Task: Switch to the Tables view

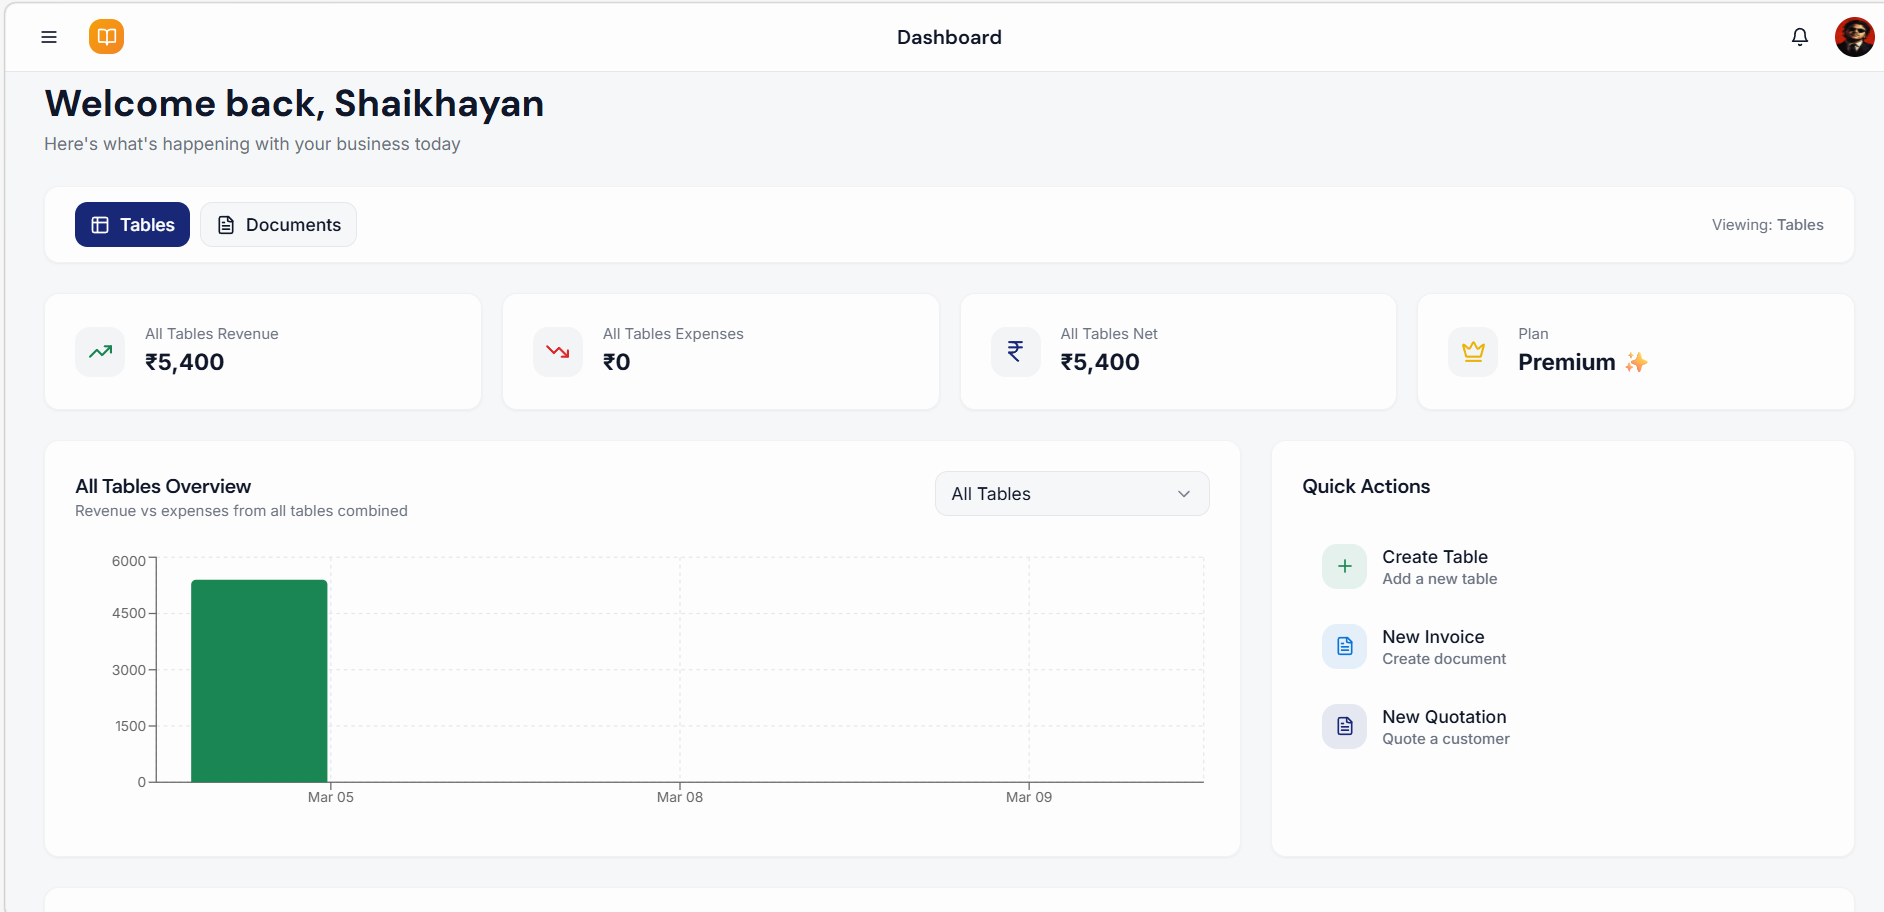Action: (x=131, y=224)
